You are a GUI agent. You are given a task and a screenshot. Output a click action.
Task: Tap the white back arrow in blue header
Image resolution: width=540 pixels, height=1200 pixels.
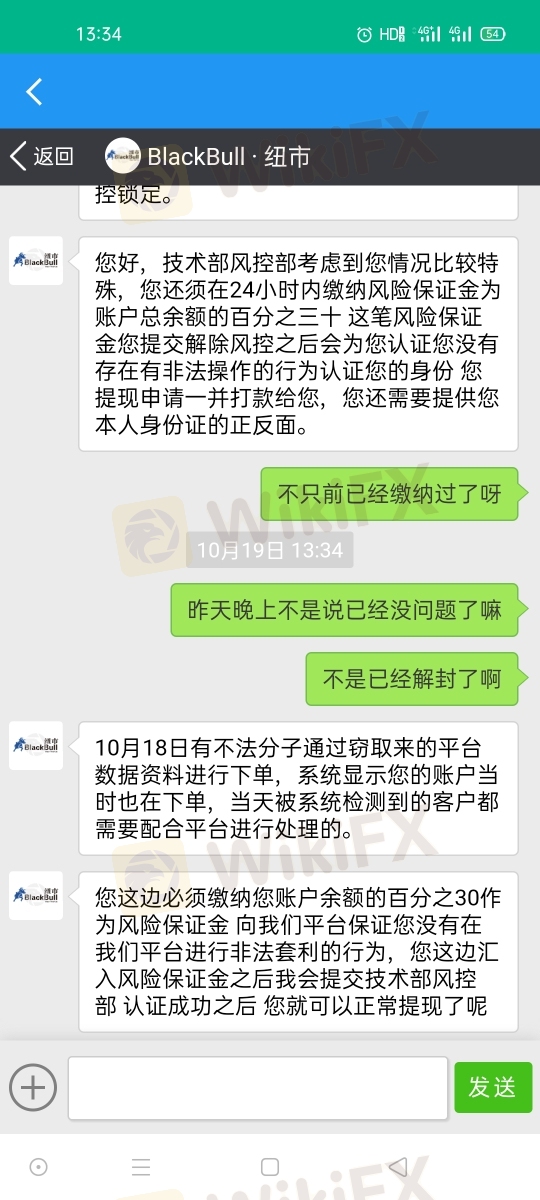click(34, 92)
